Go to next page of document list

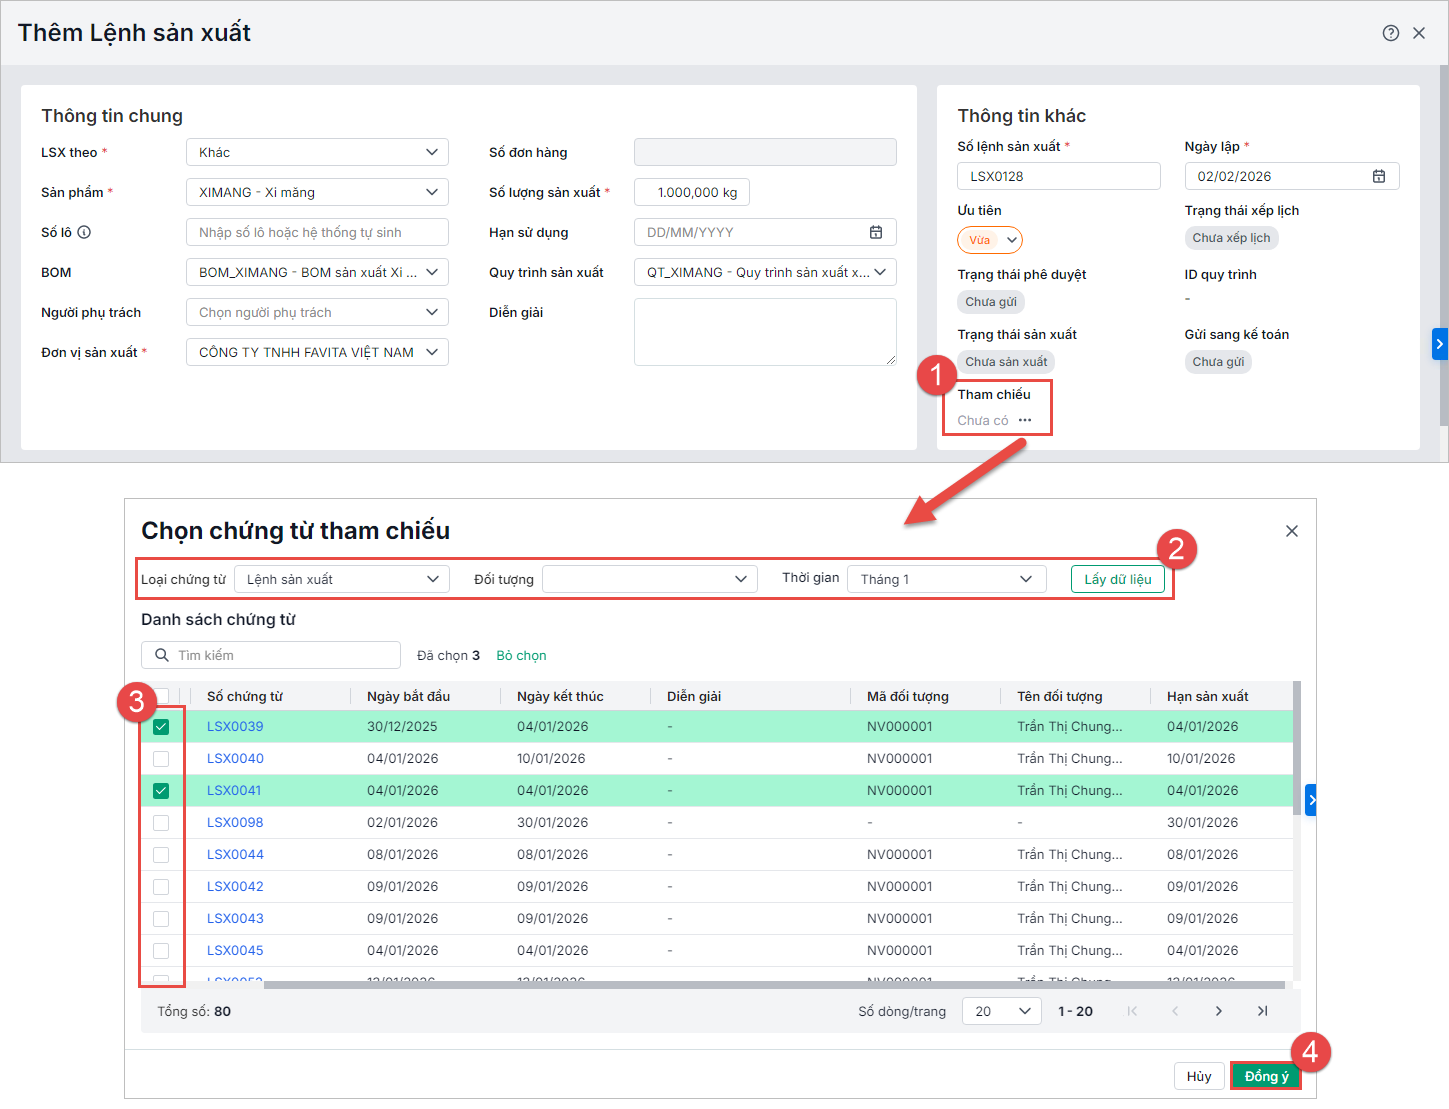pyautogui.click(x=1218, y=1011)
